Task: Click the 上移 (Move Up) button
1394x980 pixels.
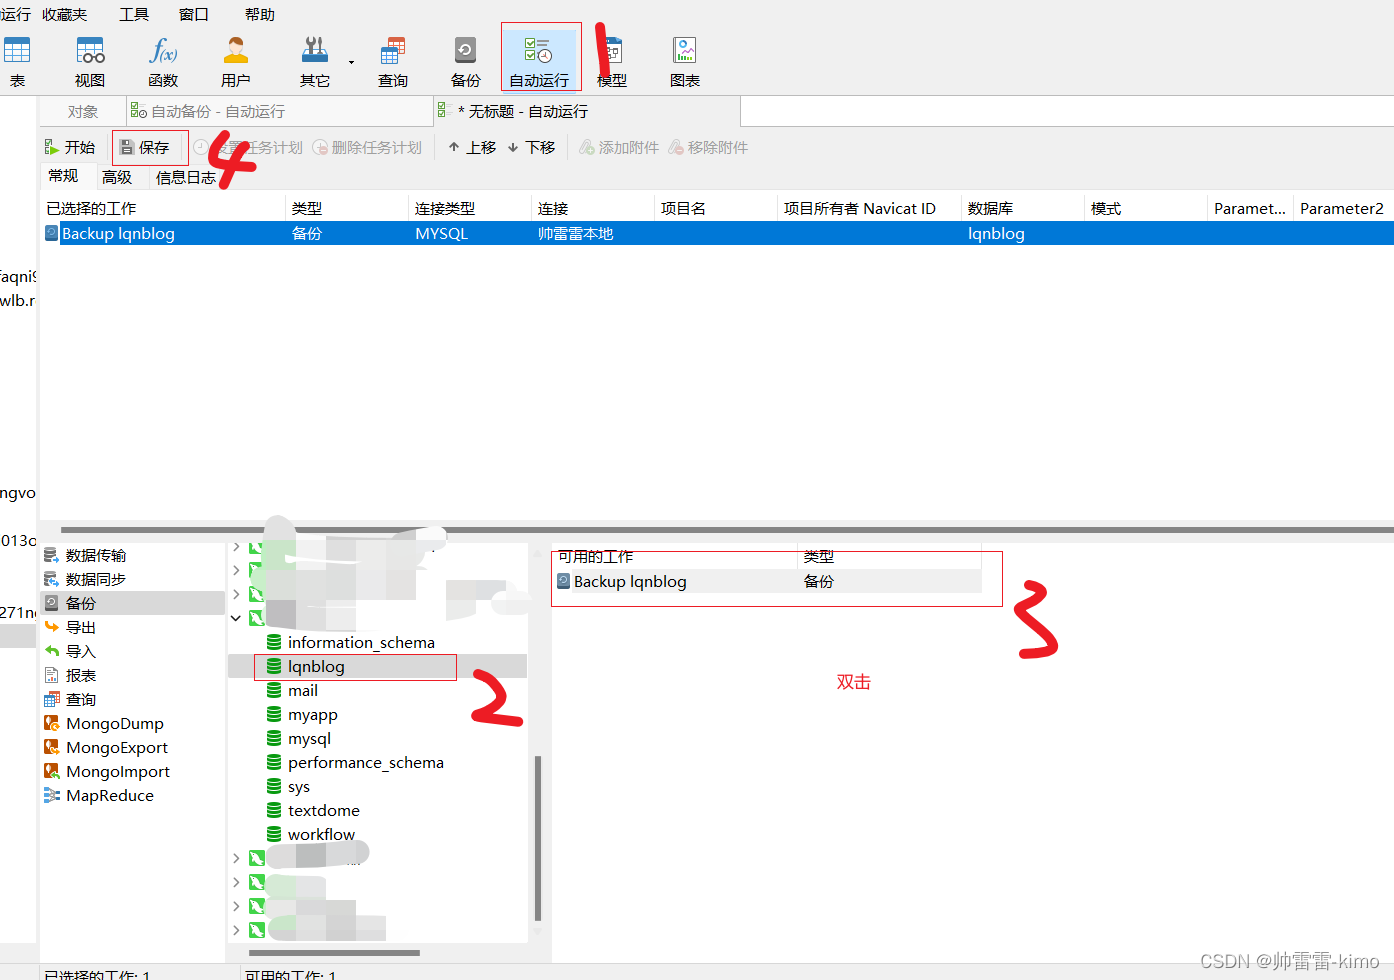Action: click(472, 147)
